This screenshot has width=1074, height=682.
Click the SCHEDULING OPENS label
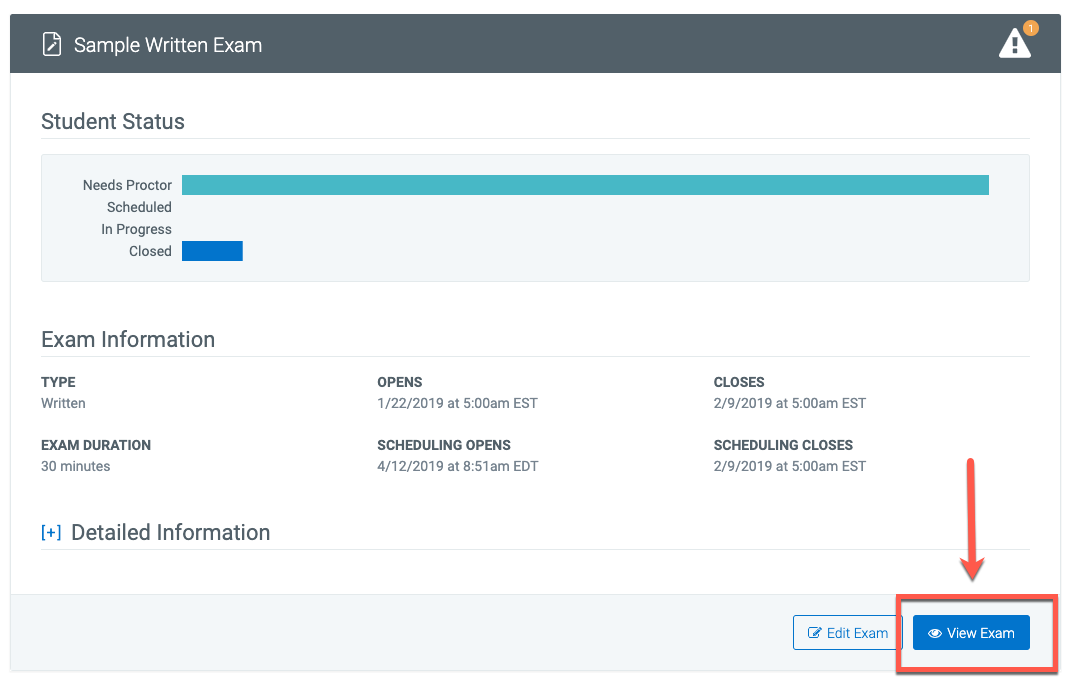point(444,445)
